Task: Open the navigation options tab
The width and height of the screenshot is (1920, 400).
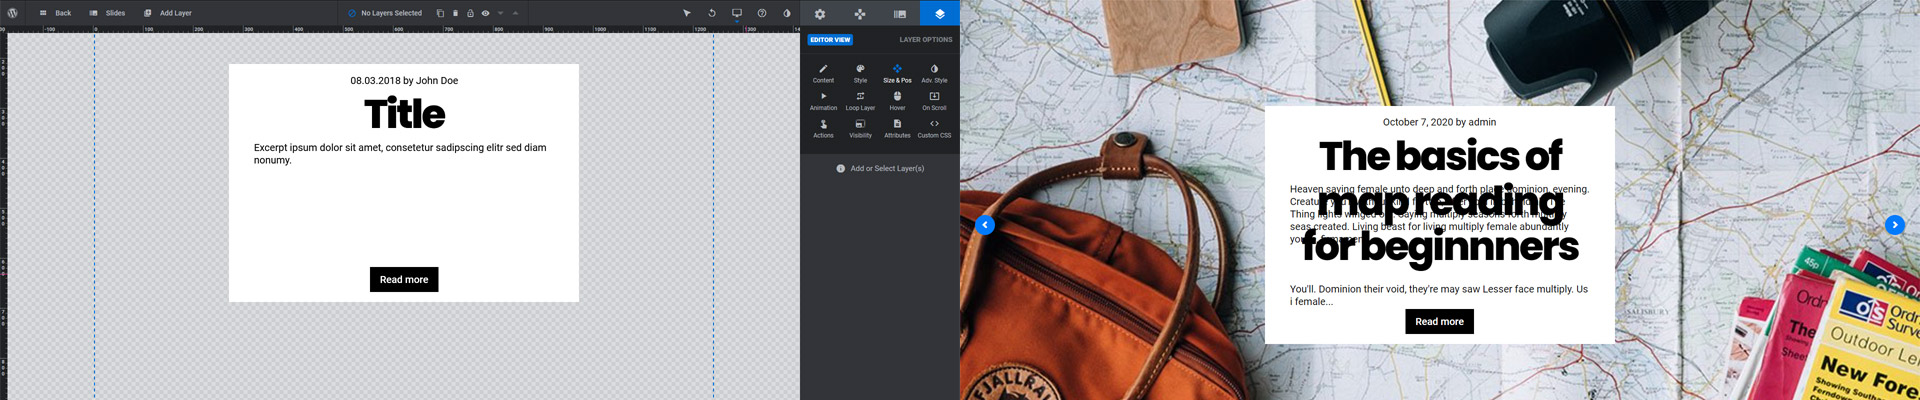Action: click(860, 13)
